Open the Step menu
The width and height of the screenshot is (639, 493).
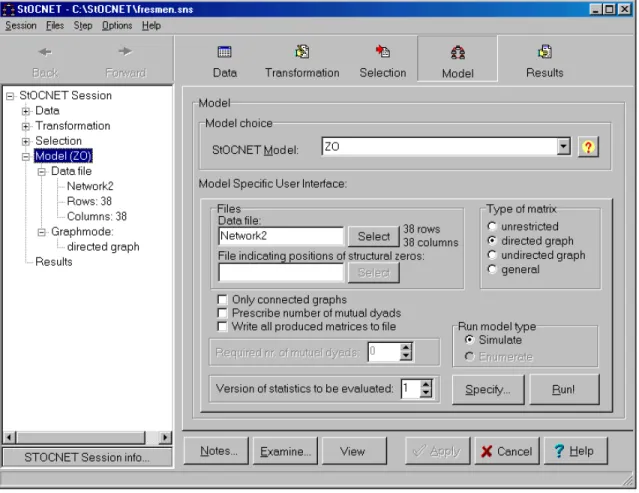pos(83,26)
